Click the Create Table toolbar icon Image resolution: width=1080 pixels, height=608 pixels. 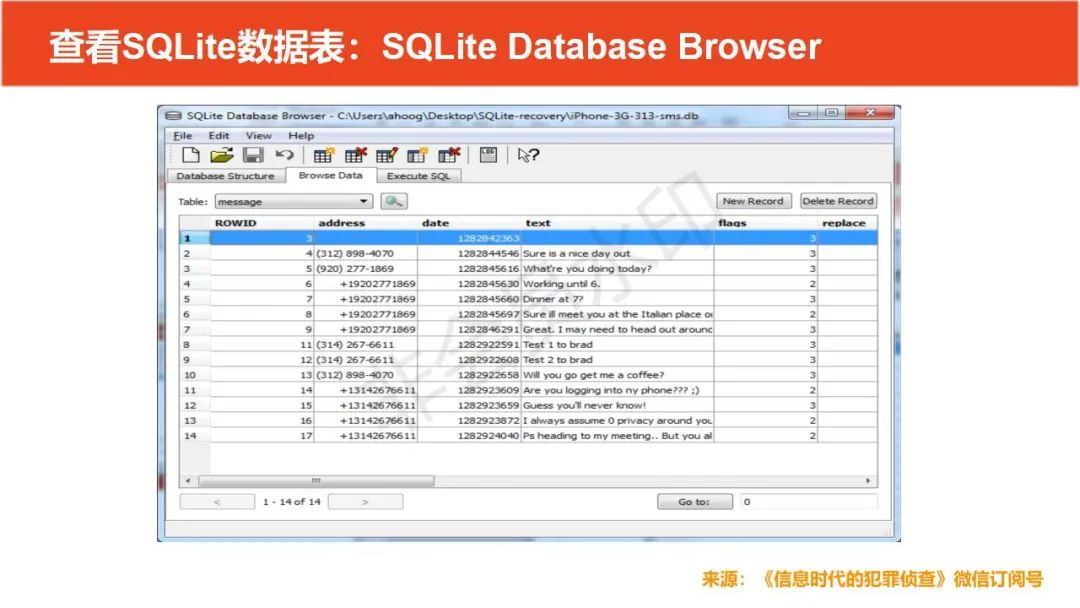(324, 156)
